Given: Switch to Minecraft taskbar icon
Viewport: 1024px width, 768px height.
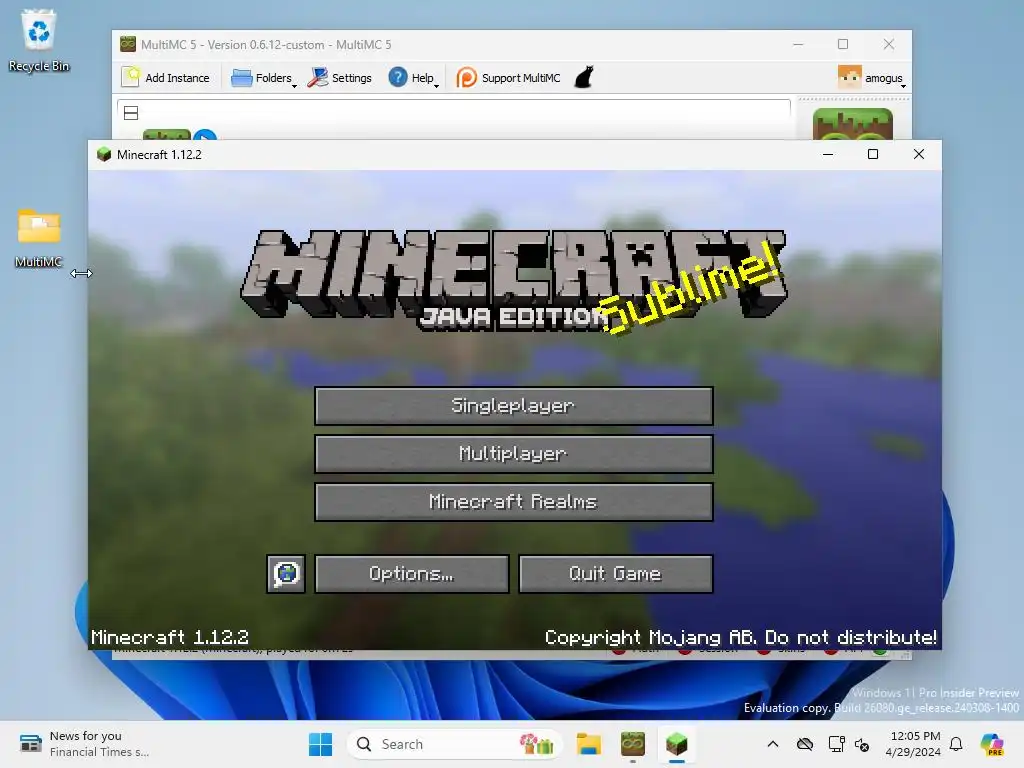Looking at the screenshot, I should tap(677, 744).
